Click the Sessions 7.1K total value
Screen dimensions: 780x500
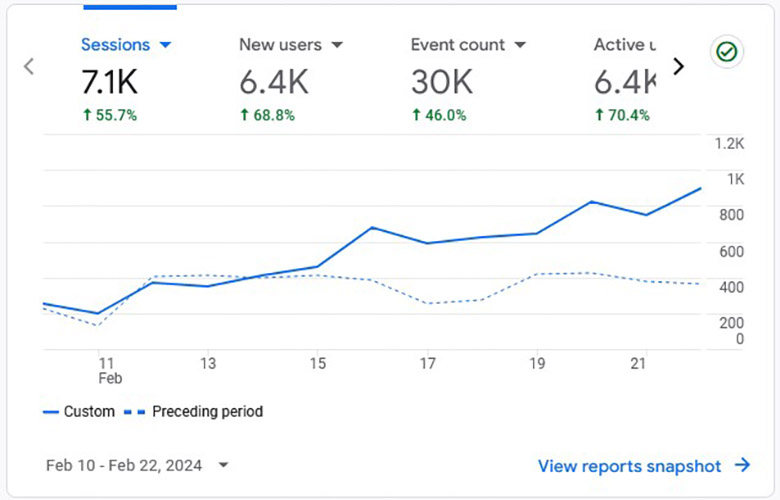point(109,82)
